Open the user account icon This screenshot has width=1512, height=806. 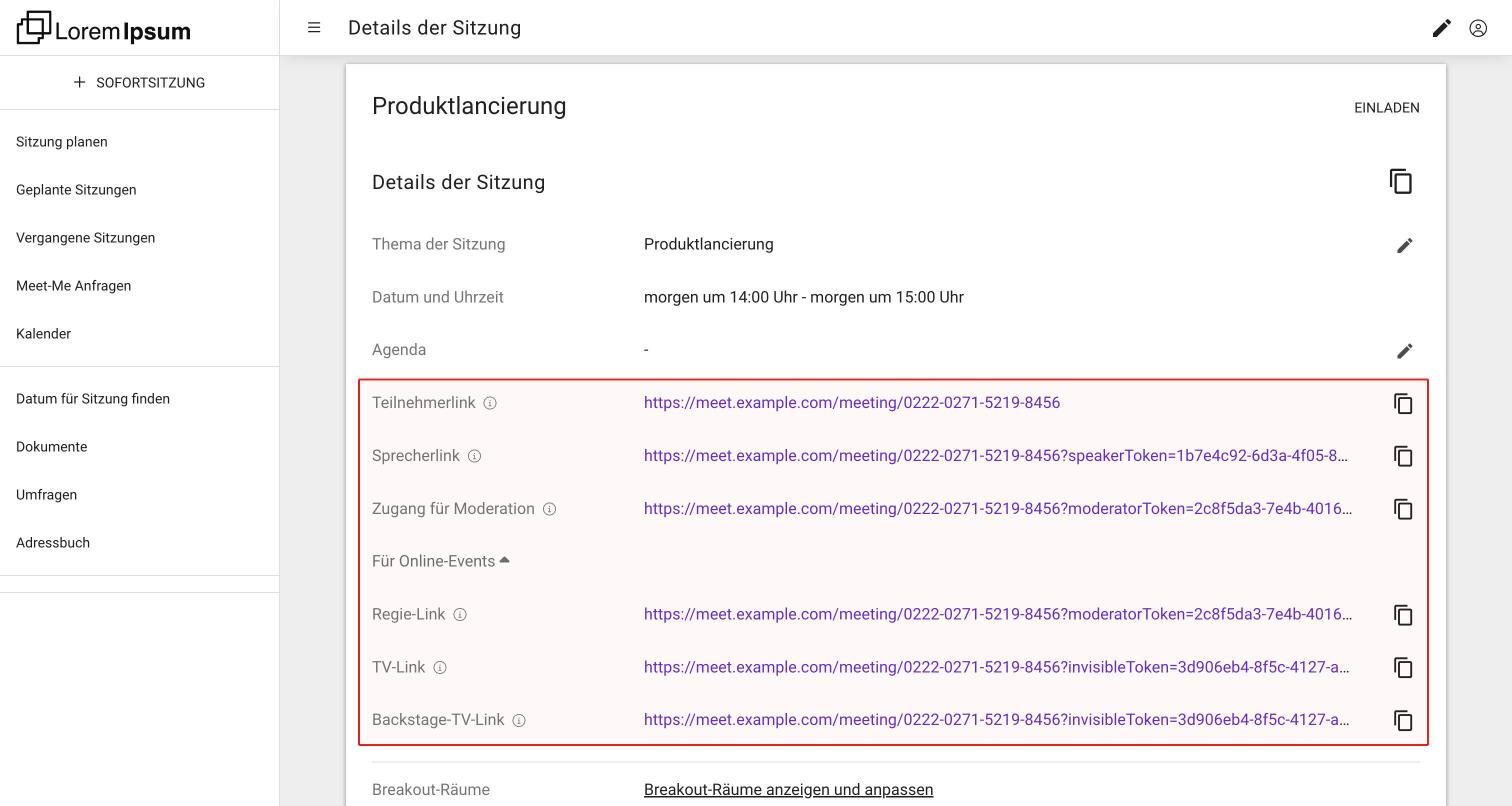[1478, 28]
